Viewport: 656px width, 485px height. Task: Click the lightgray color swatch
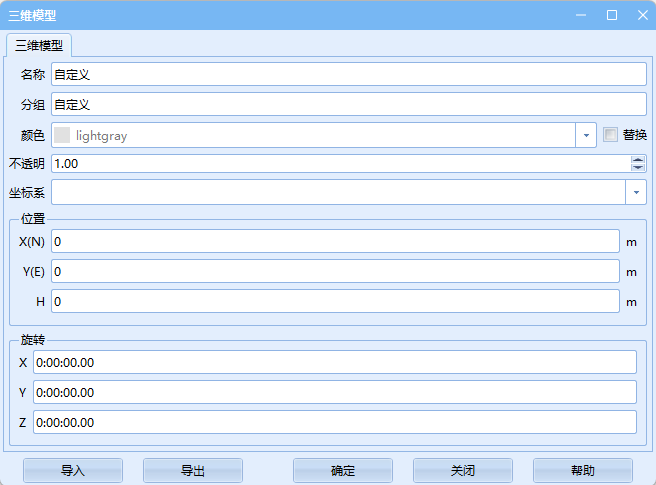pos(63,135)
